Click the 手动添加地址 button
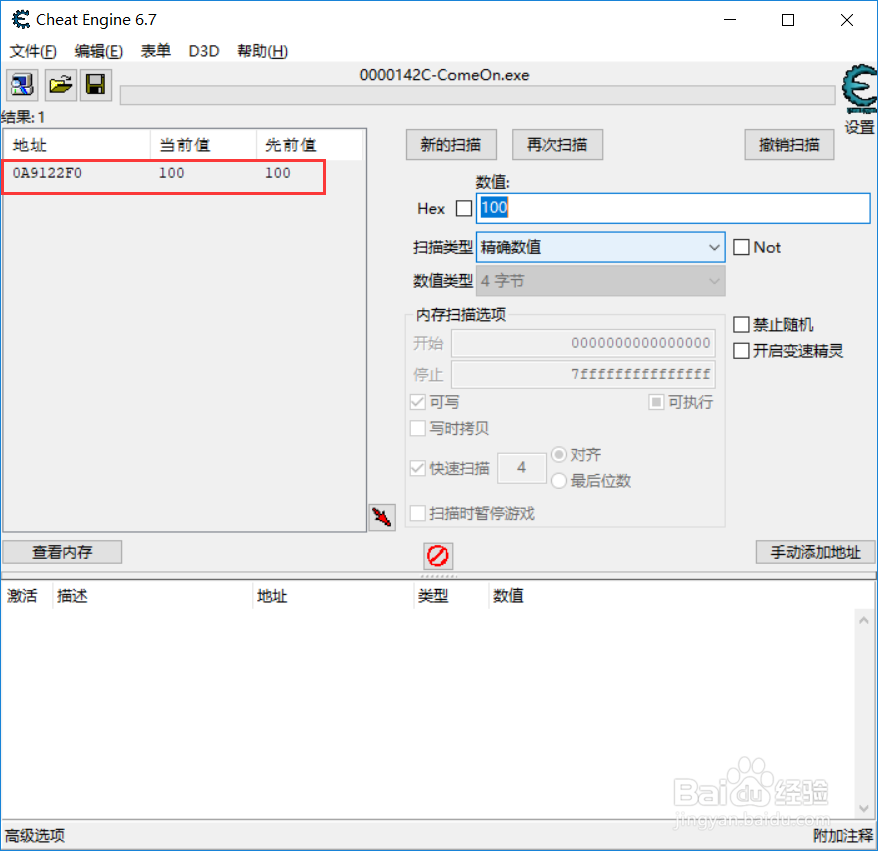Screen dimensions: 878x851 (815, 552)
